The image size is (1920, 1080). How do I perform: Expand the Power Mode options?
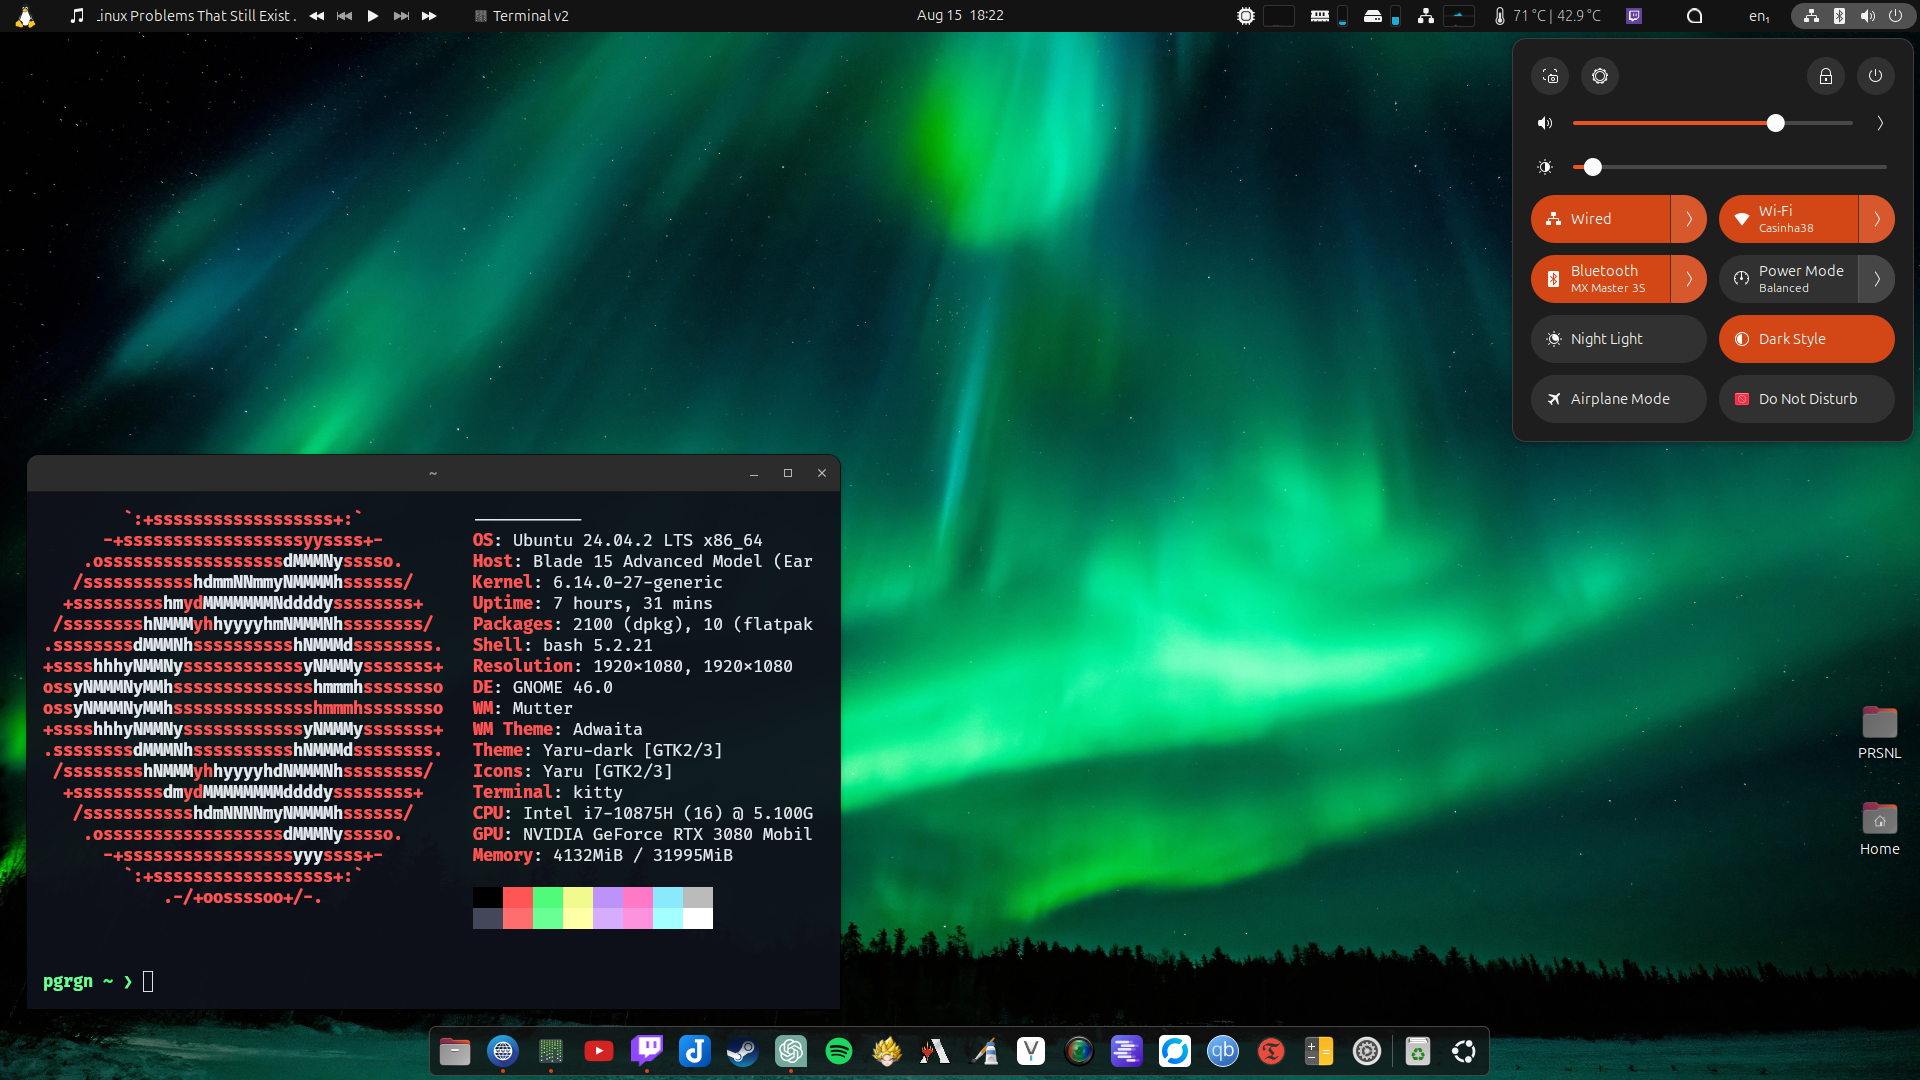point(1878,279)
